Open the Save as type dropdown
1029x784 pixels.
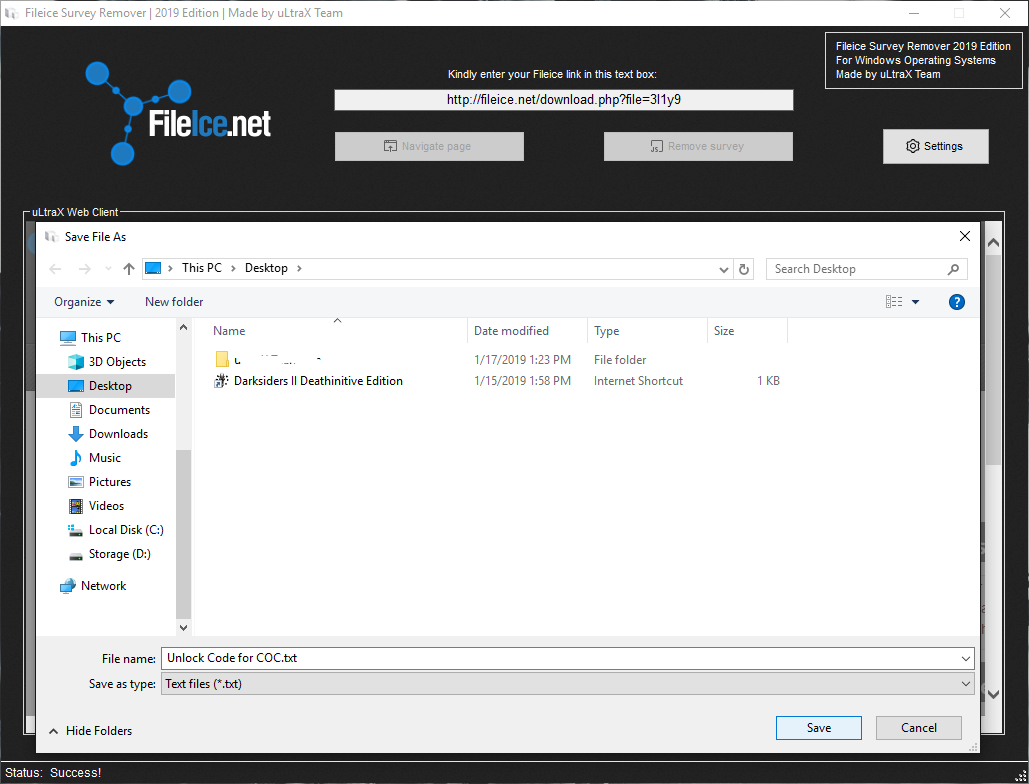click(x=964, y=683)
